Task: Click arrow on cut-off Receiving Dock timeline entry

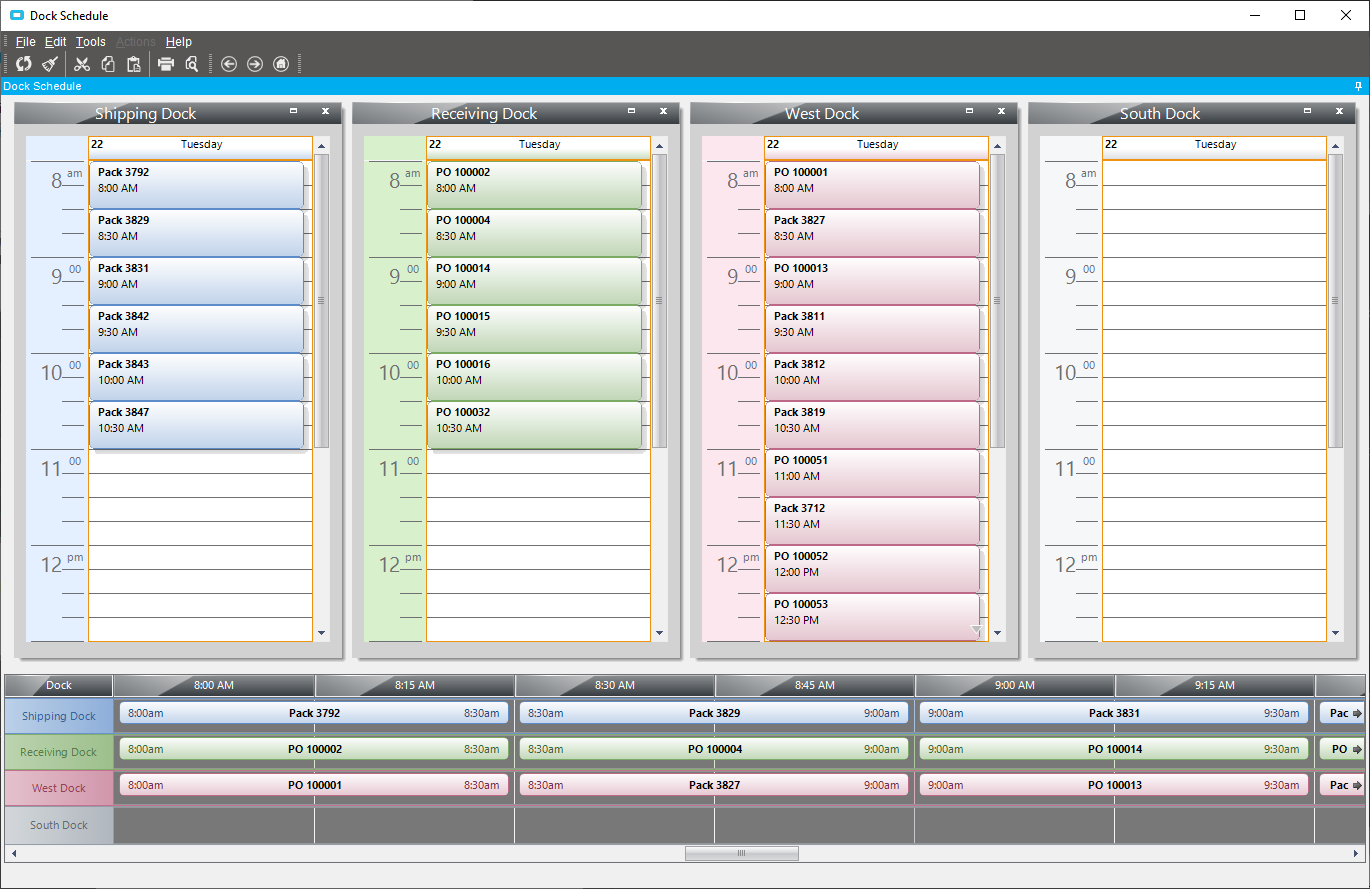Action: pos(1357,749)
